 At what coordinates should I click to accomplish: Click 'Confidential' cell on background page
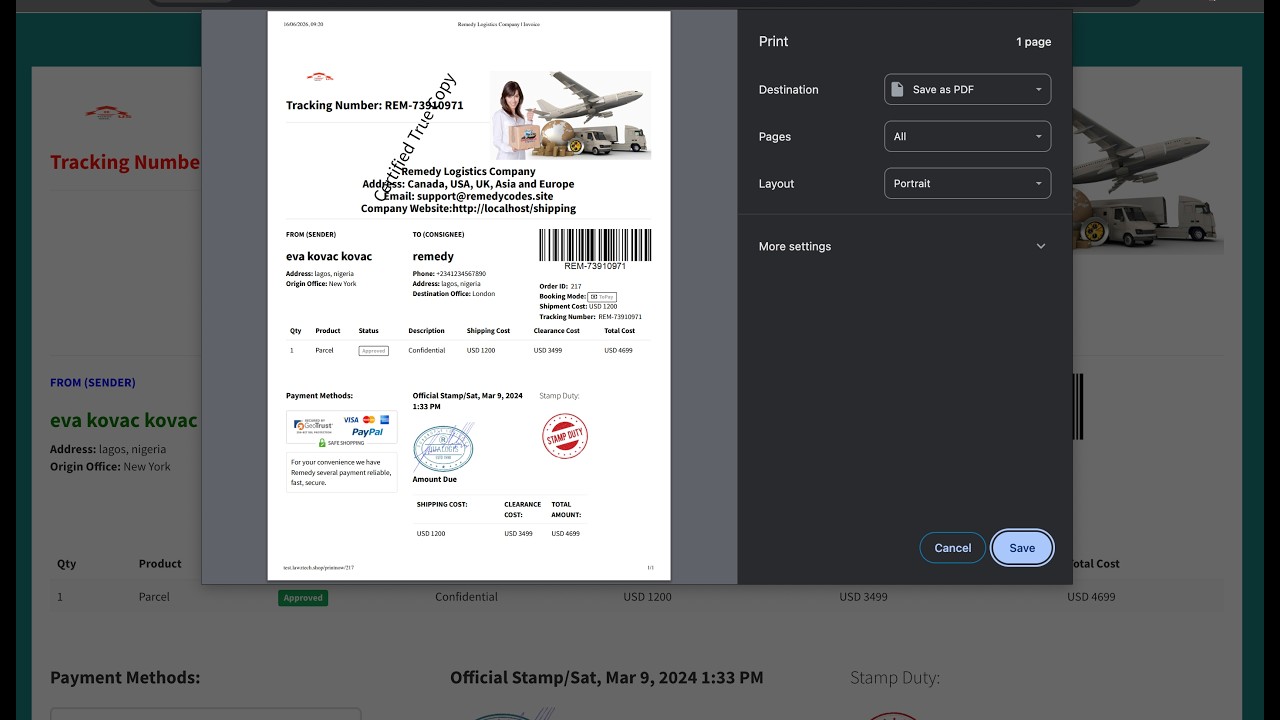coord(466,597)
